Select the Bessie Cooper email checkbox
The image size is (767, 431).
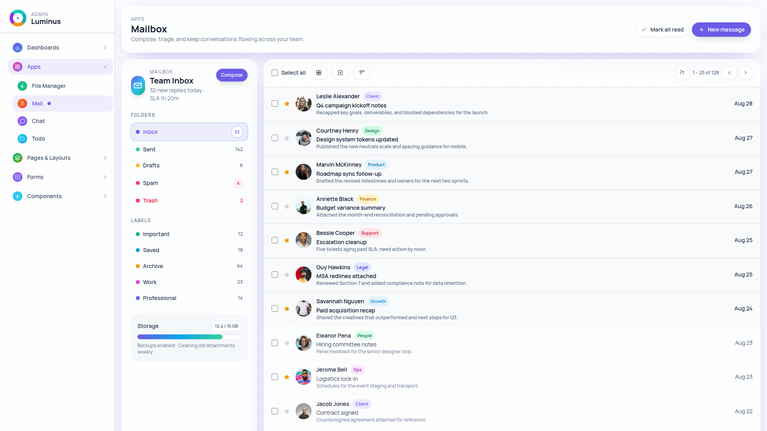[x=275, y=240]
